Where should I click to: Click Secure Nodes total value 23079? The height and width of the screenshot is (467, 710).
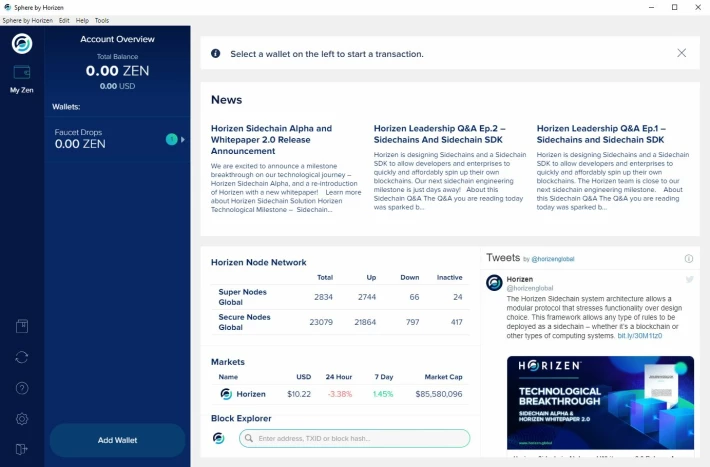tap(321, 322)
